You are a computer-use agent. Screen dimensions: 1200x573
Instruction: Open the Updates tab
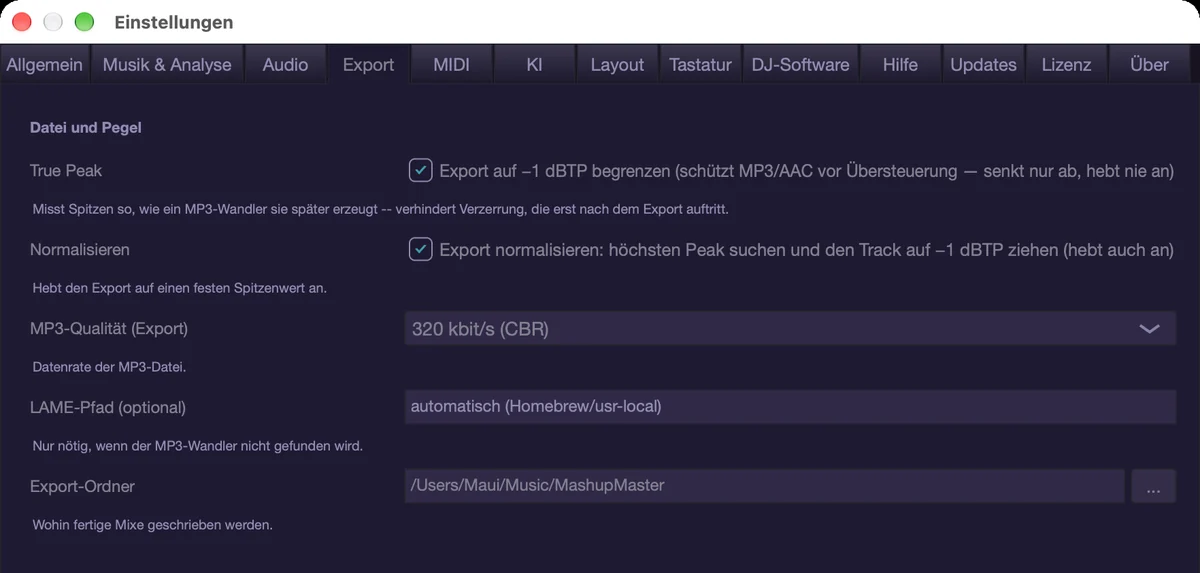[x=983, y=64]
